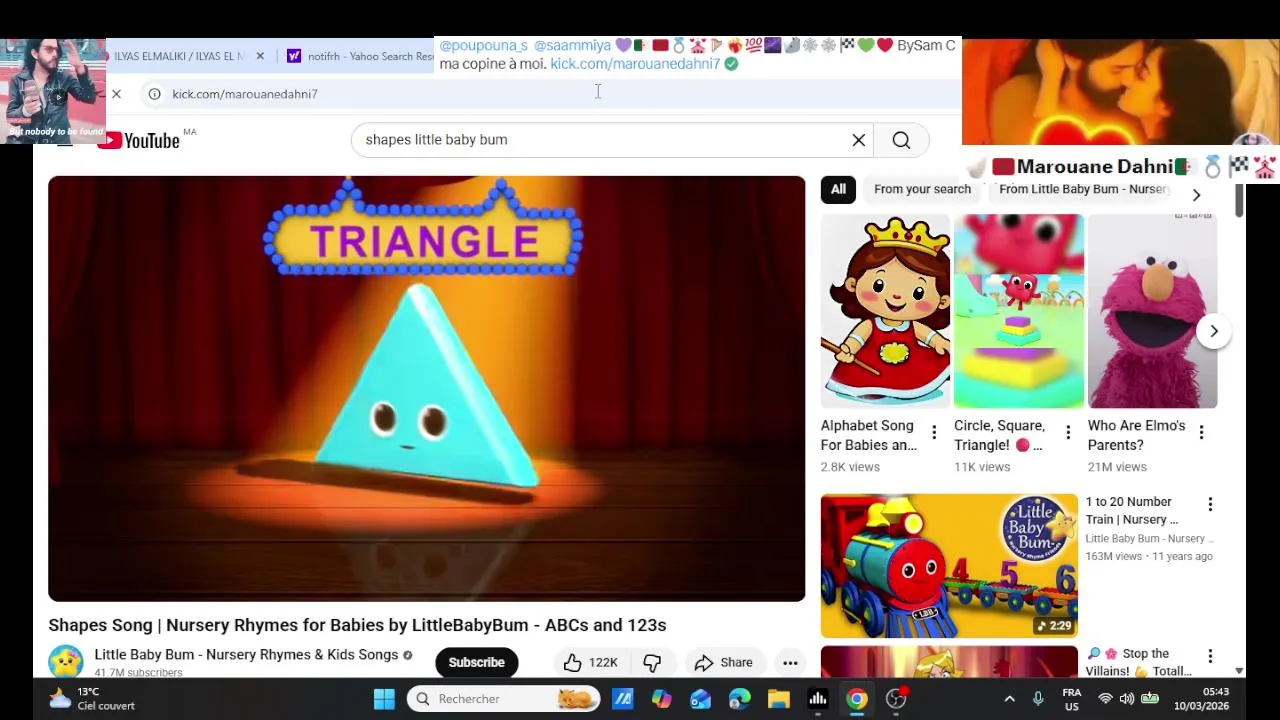
Task: Advance shorts shelf with next arrow
Action: [x=1213, y=331]
